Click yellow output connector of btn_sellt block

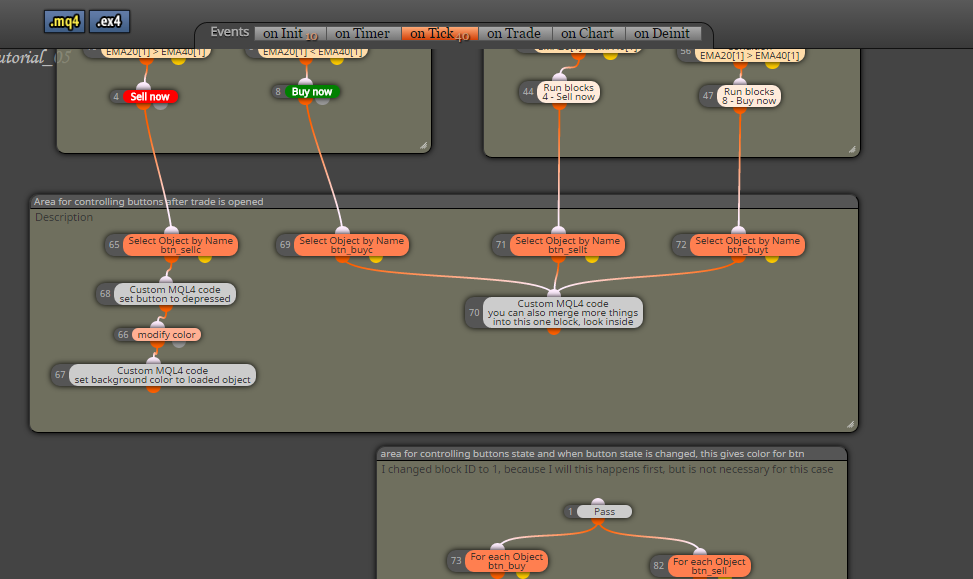pyautogui.click(x=592, y=258)
